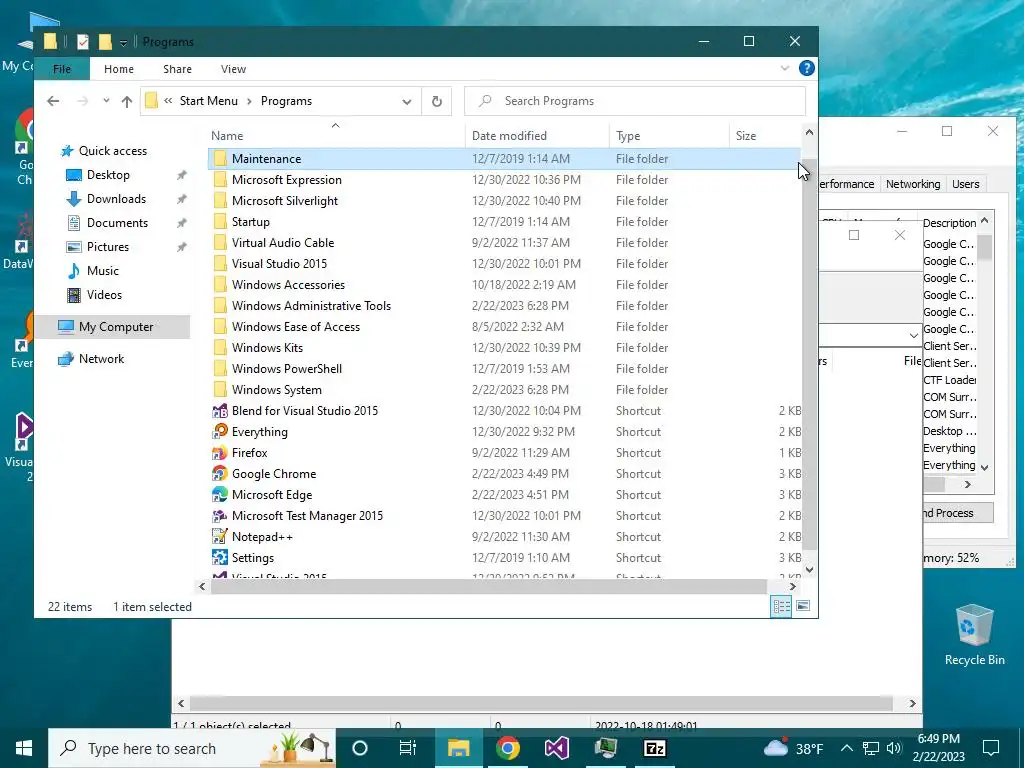The height and width of the screenshot is (768, 1024).
Task: Switch to the Users tab in Task Manager
Action: 965,184
